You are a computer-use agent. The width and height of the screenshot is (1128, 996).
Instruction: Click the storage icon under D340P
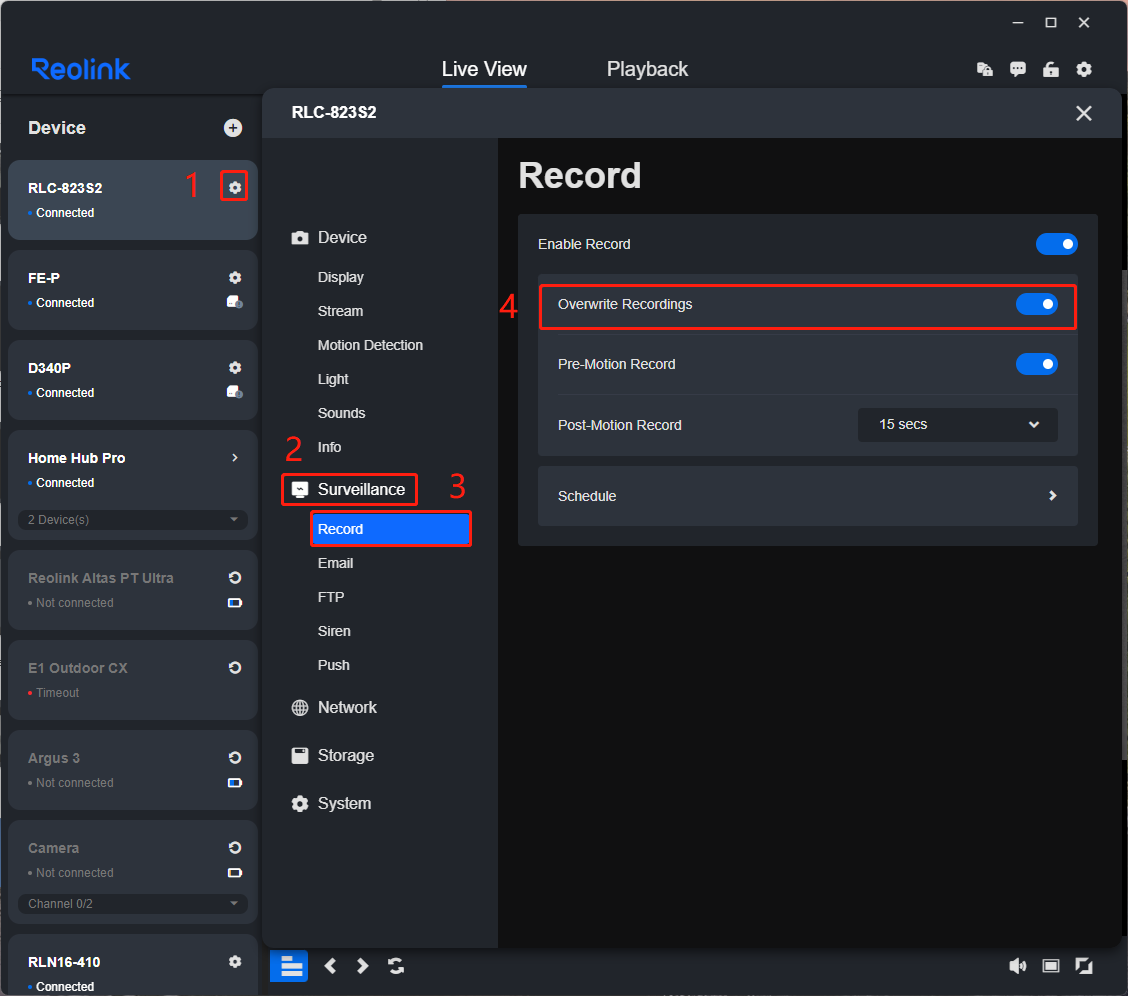[x=235, y=392]
